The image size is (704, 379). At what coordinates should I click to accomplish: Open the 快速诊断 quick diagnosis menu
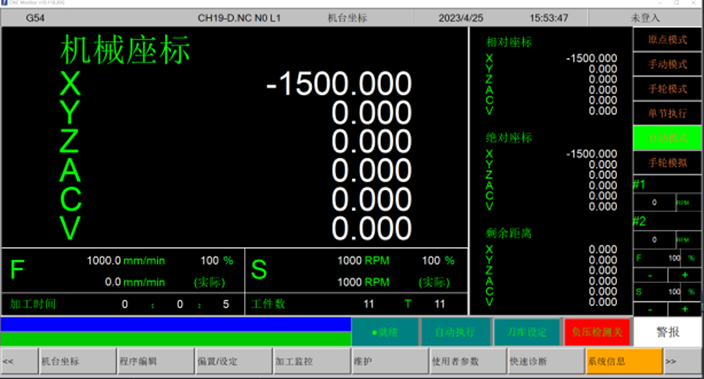(x=546, y=361)
